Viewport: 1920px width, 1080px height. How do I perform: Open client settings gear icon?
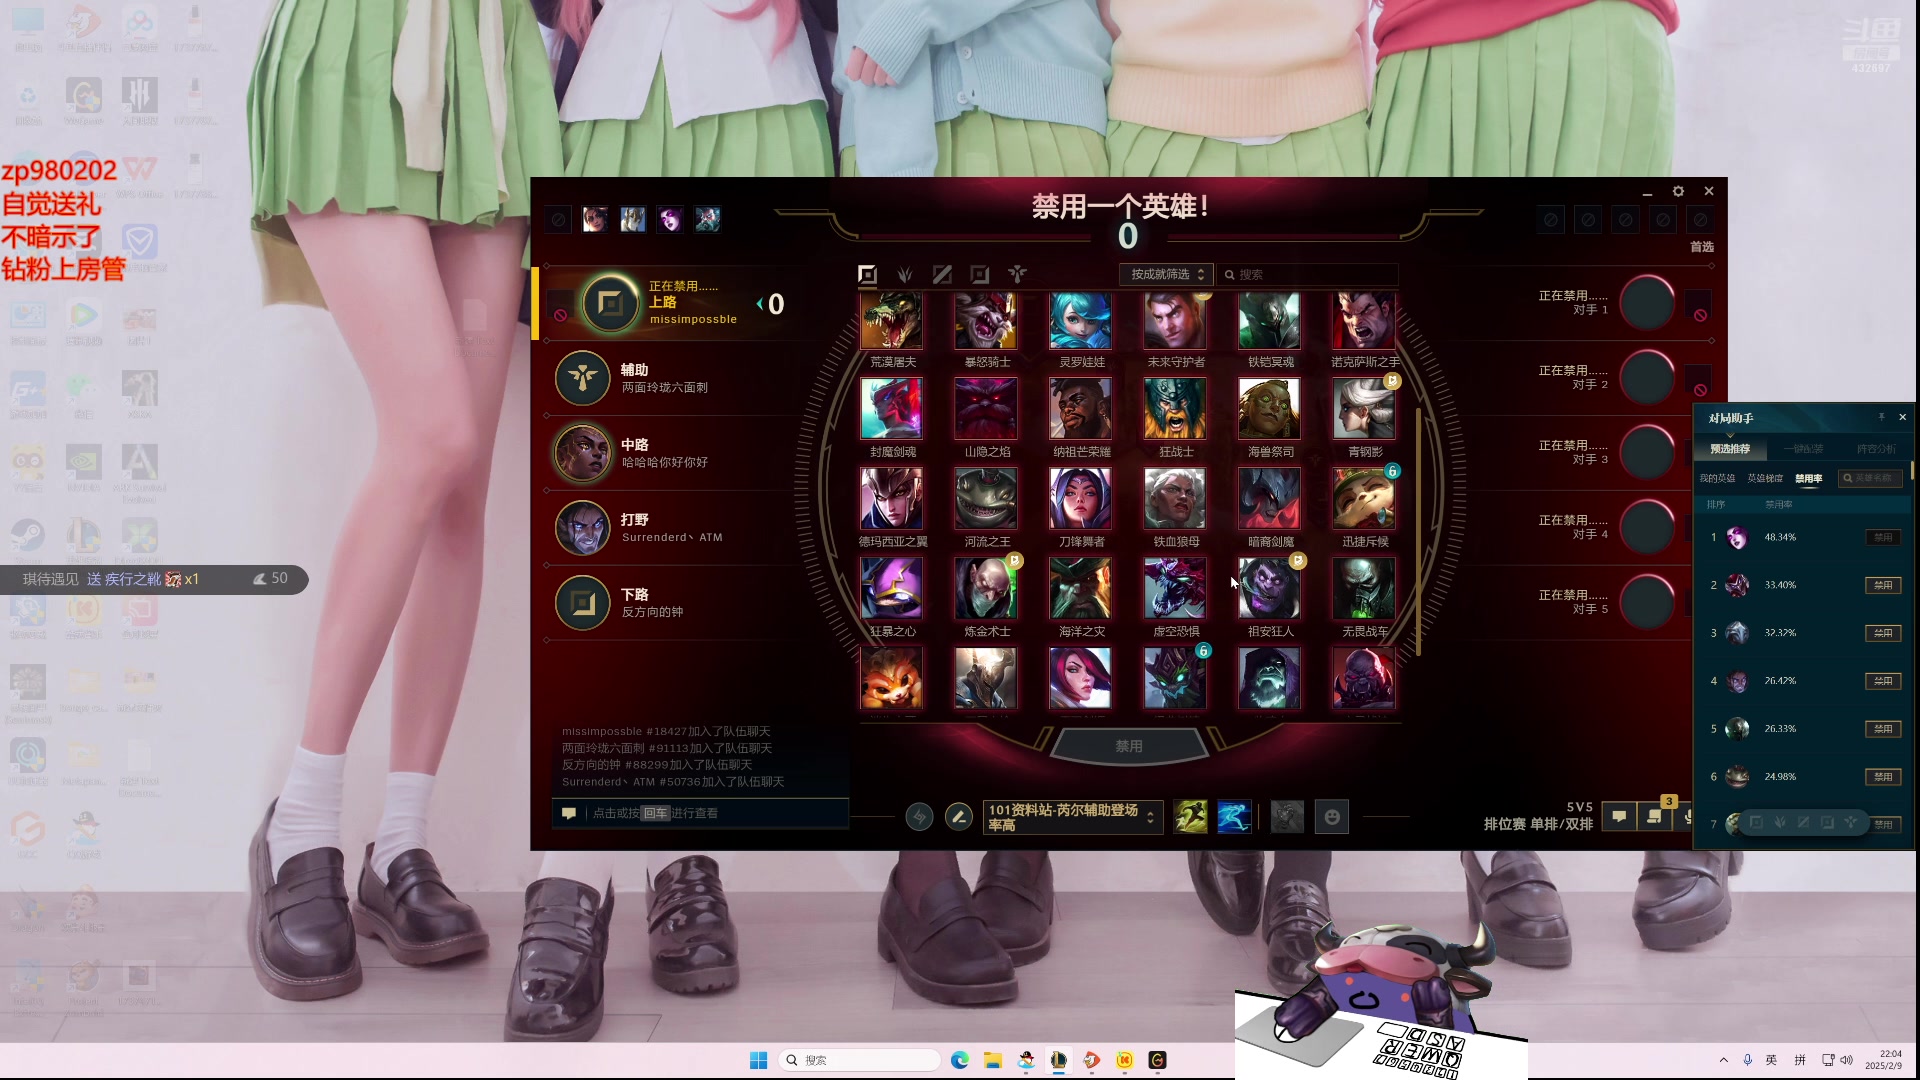[x=1678, y=191]
